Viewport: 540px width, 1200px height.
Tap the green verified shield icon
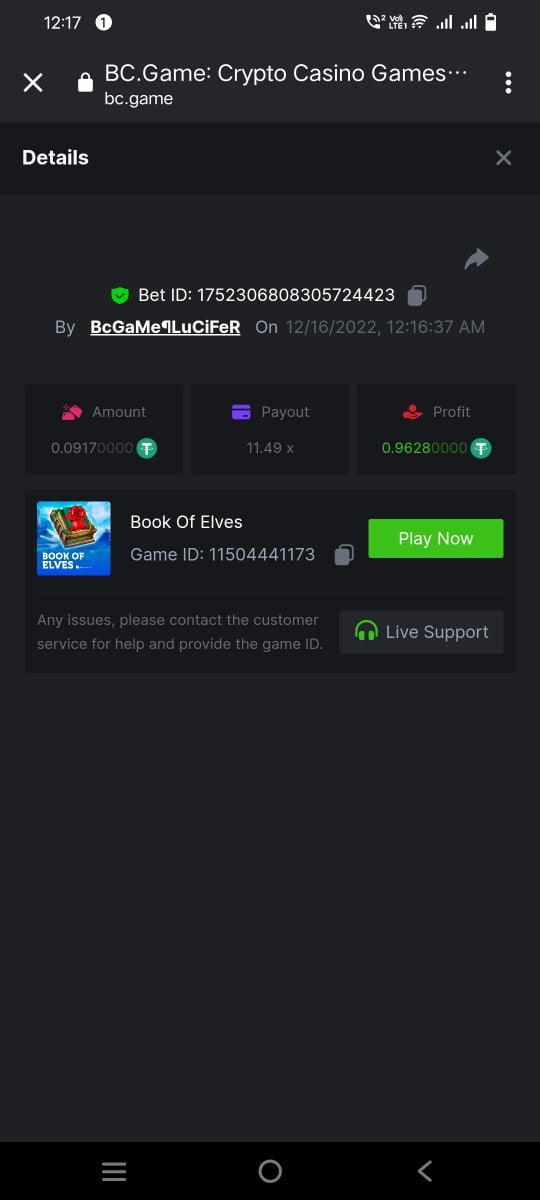(x=120, y=295)
